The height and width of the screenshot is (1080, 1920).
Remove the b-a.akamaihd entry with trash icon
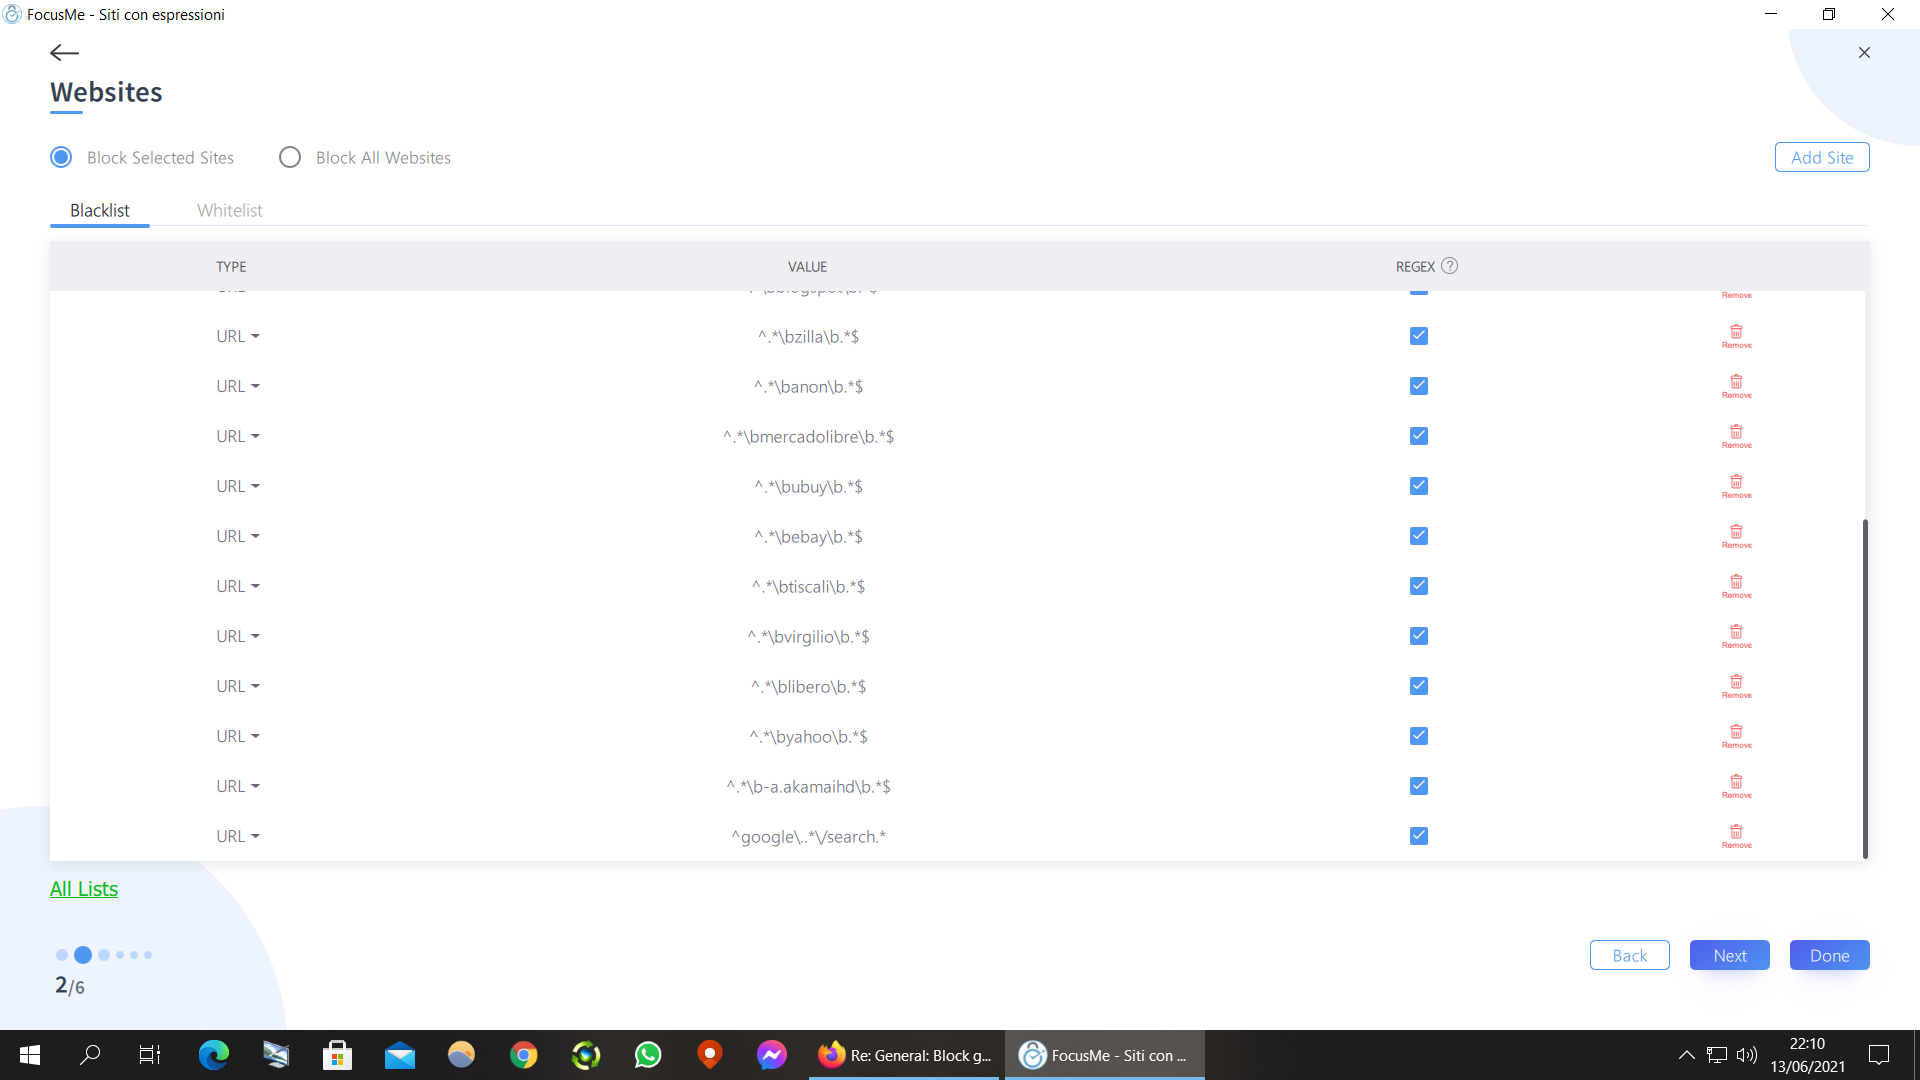click(x=1736, y=786)
